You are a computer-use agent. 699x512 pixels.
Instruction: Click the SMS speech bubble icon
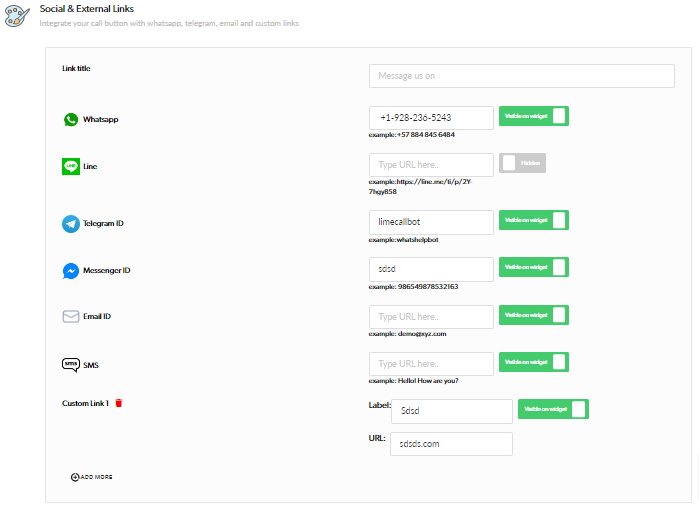coord(71,365)
